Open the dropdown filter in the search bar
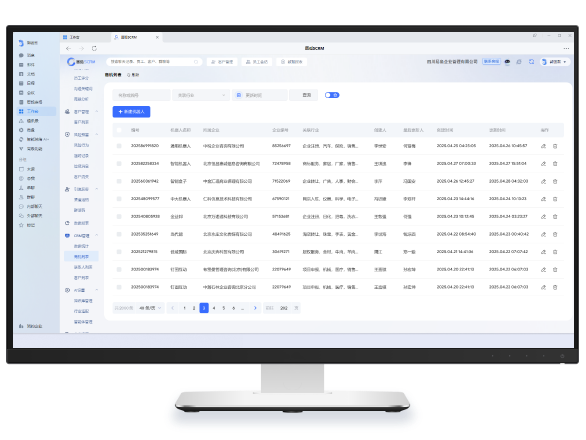Screen dimensions: 586x440 click(x=201, y=95)
